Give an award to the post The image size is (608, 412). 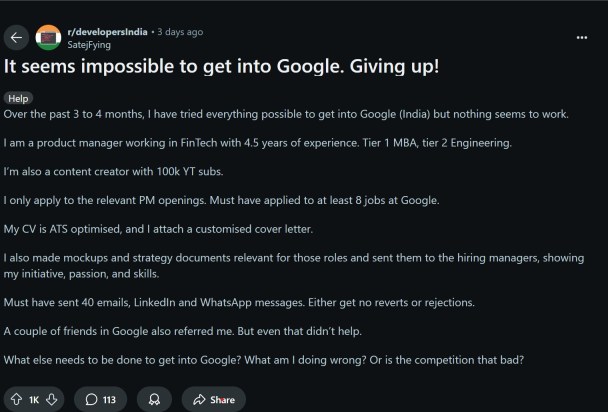[x=153, y=400]
